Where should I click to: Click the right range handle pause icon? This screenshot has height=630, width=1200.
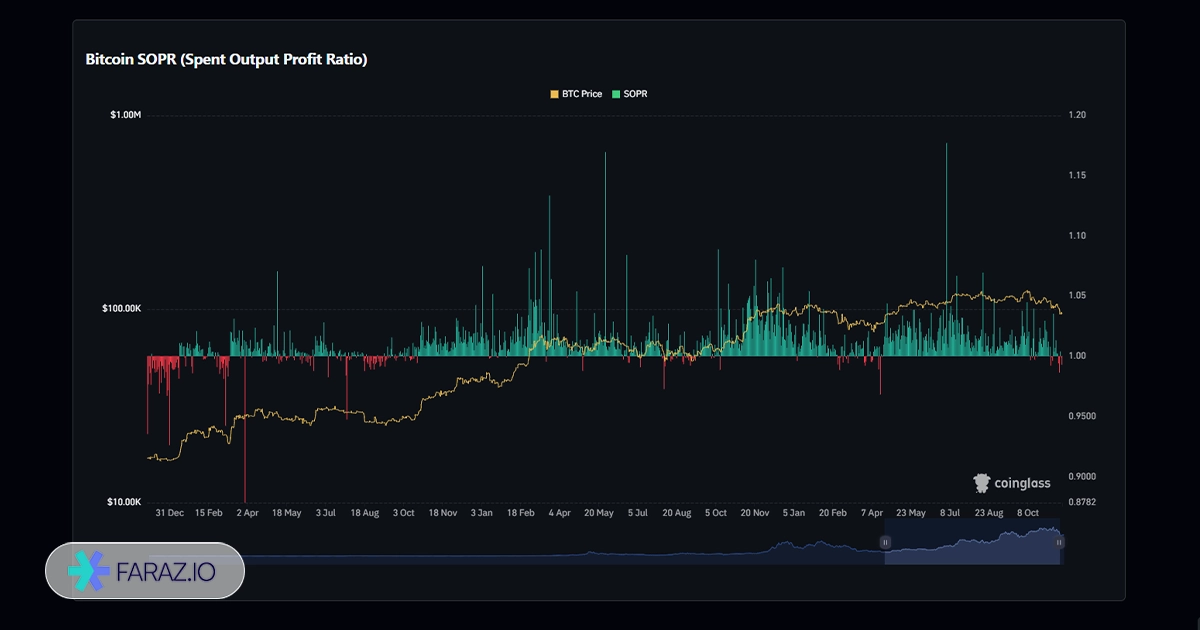[1059, 542]
